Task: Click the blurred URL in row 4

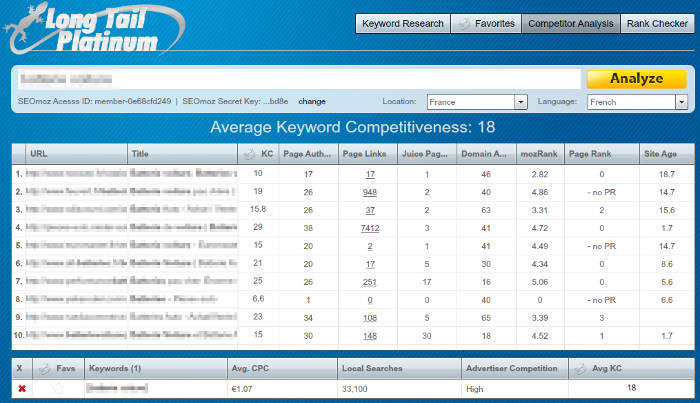Action: [76, 228]
